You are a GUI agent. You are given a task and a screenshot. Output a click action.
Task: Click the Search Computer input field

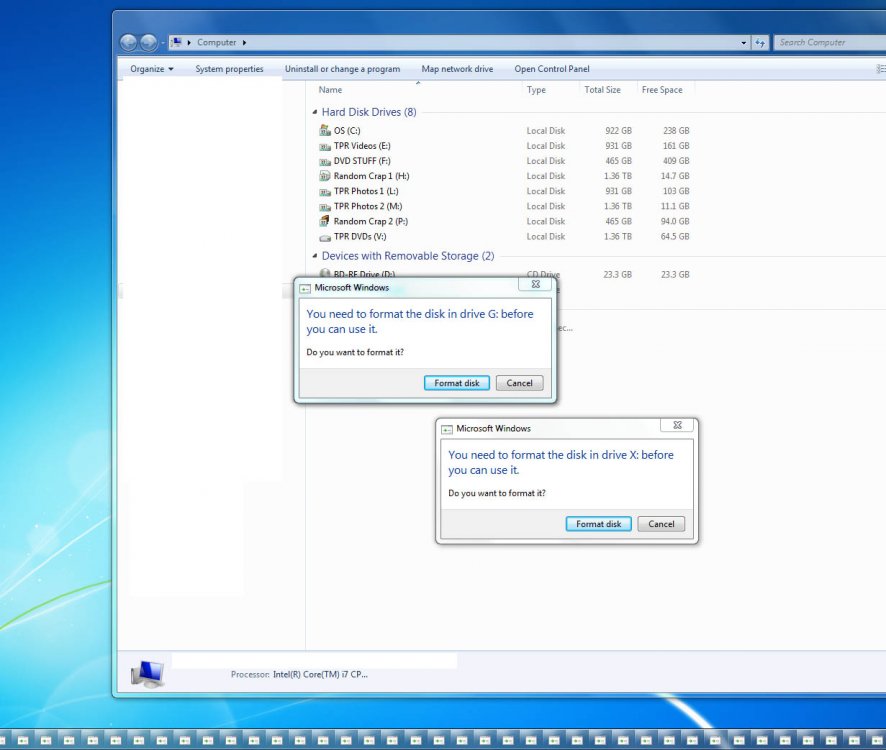click(828, 43)
